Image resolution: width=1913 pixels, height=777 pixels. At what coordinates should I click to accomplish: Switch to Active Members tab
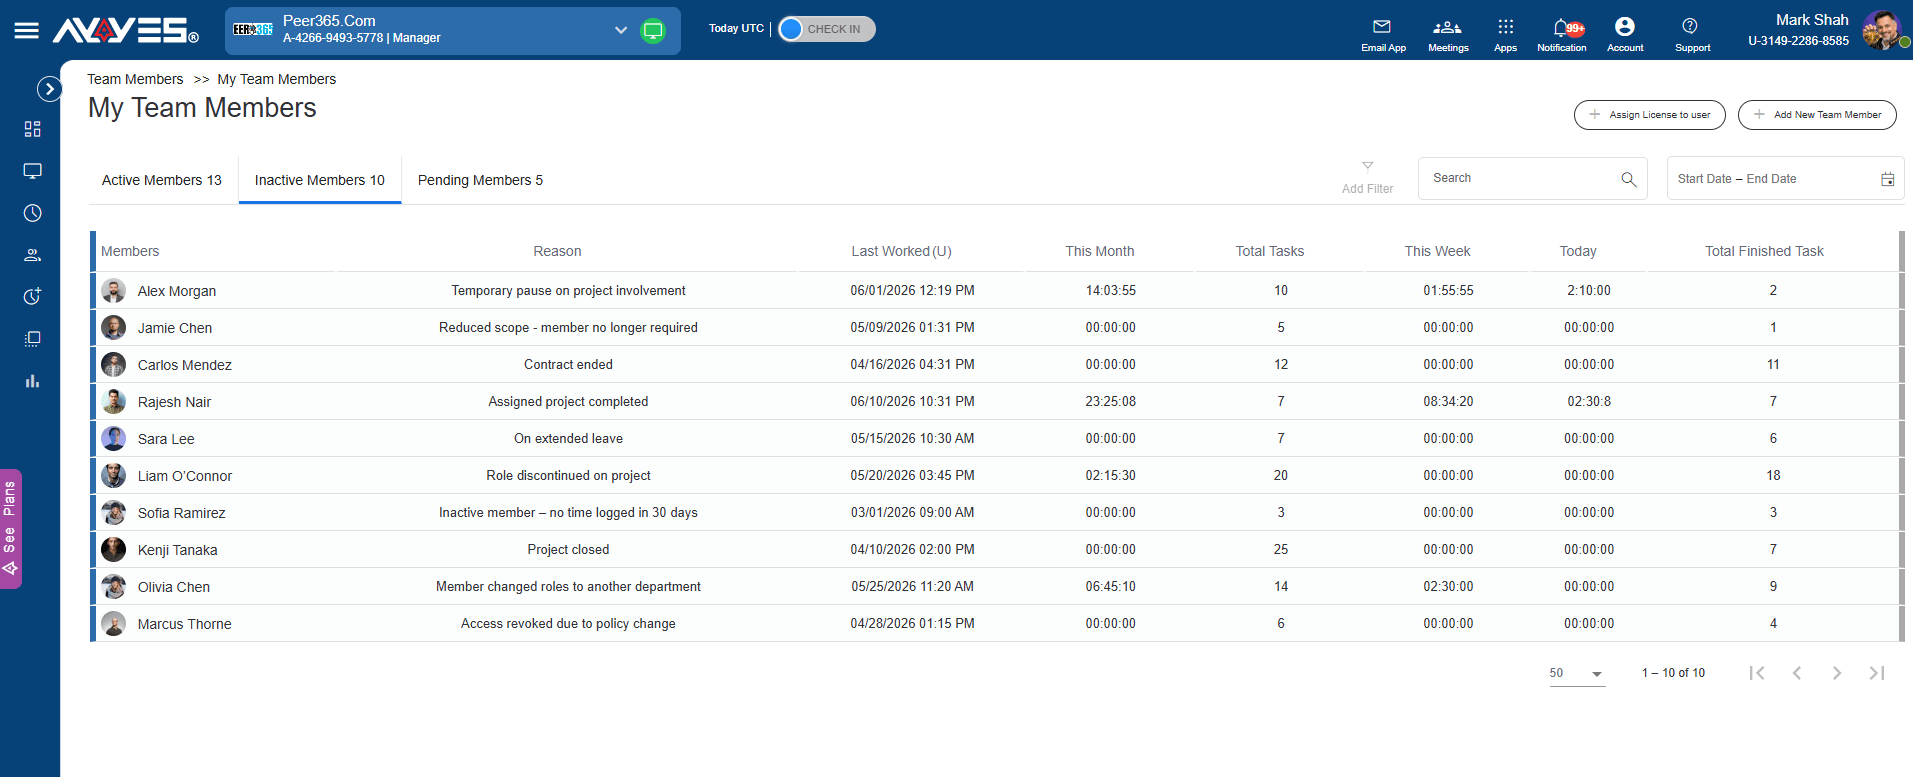(162, 180)
